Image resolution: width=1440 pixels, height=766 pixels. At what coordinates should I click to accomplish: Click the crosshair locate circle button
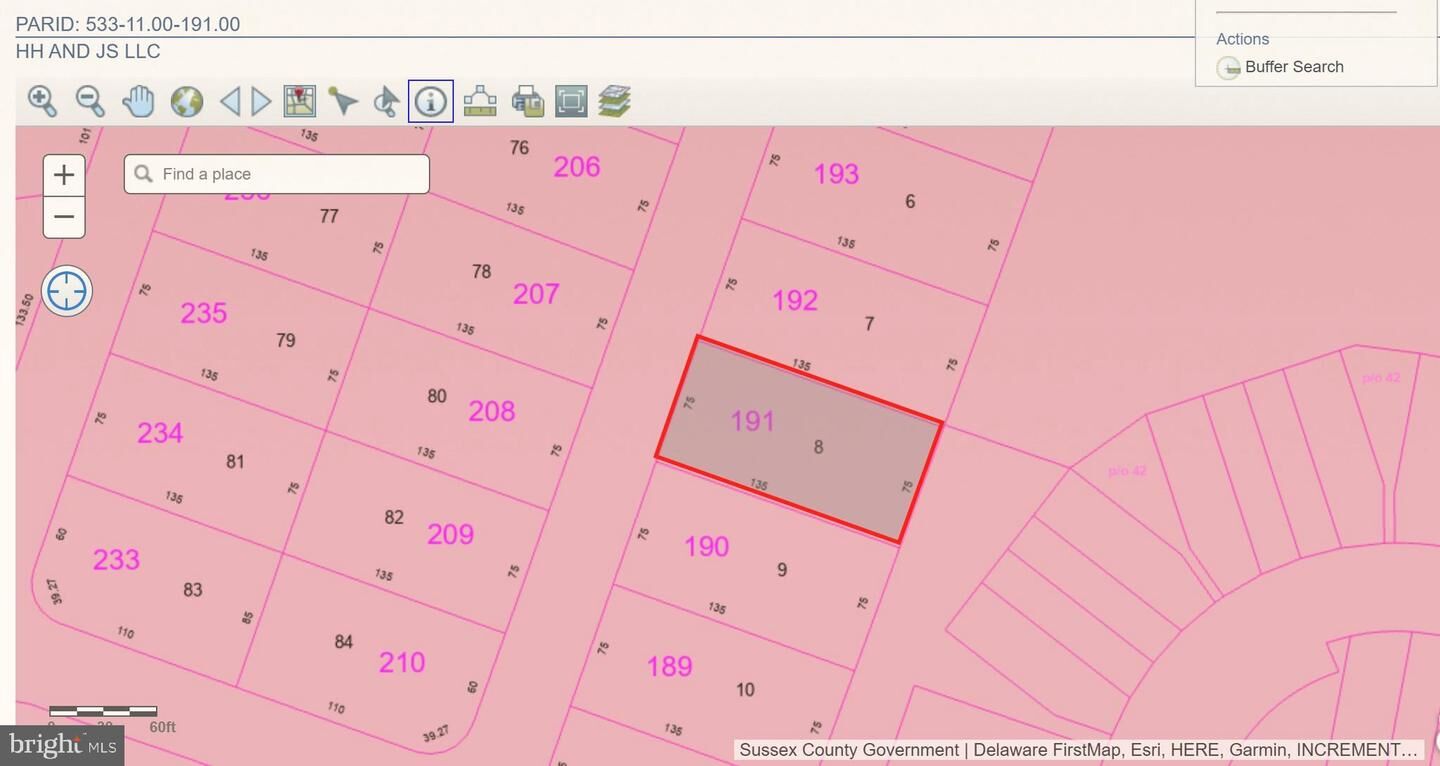point(66,290)
